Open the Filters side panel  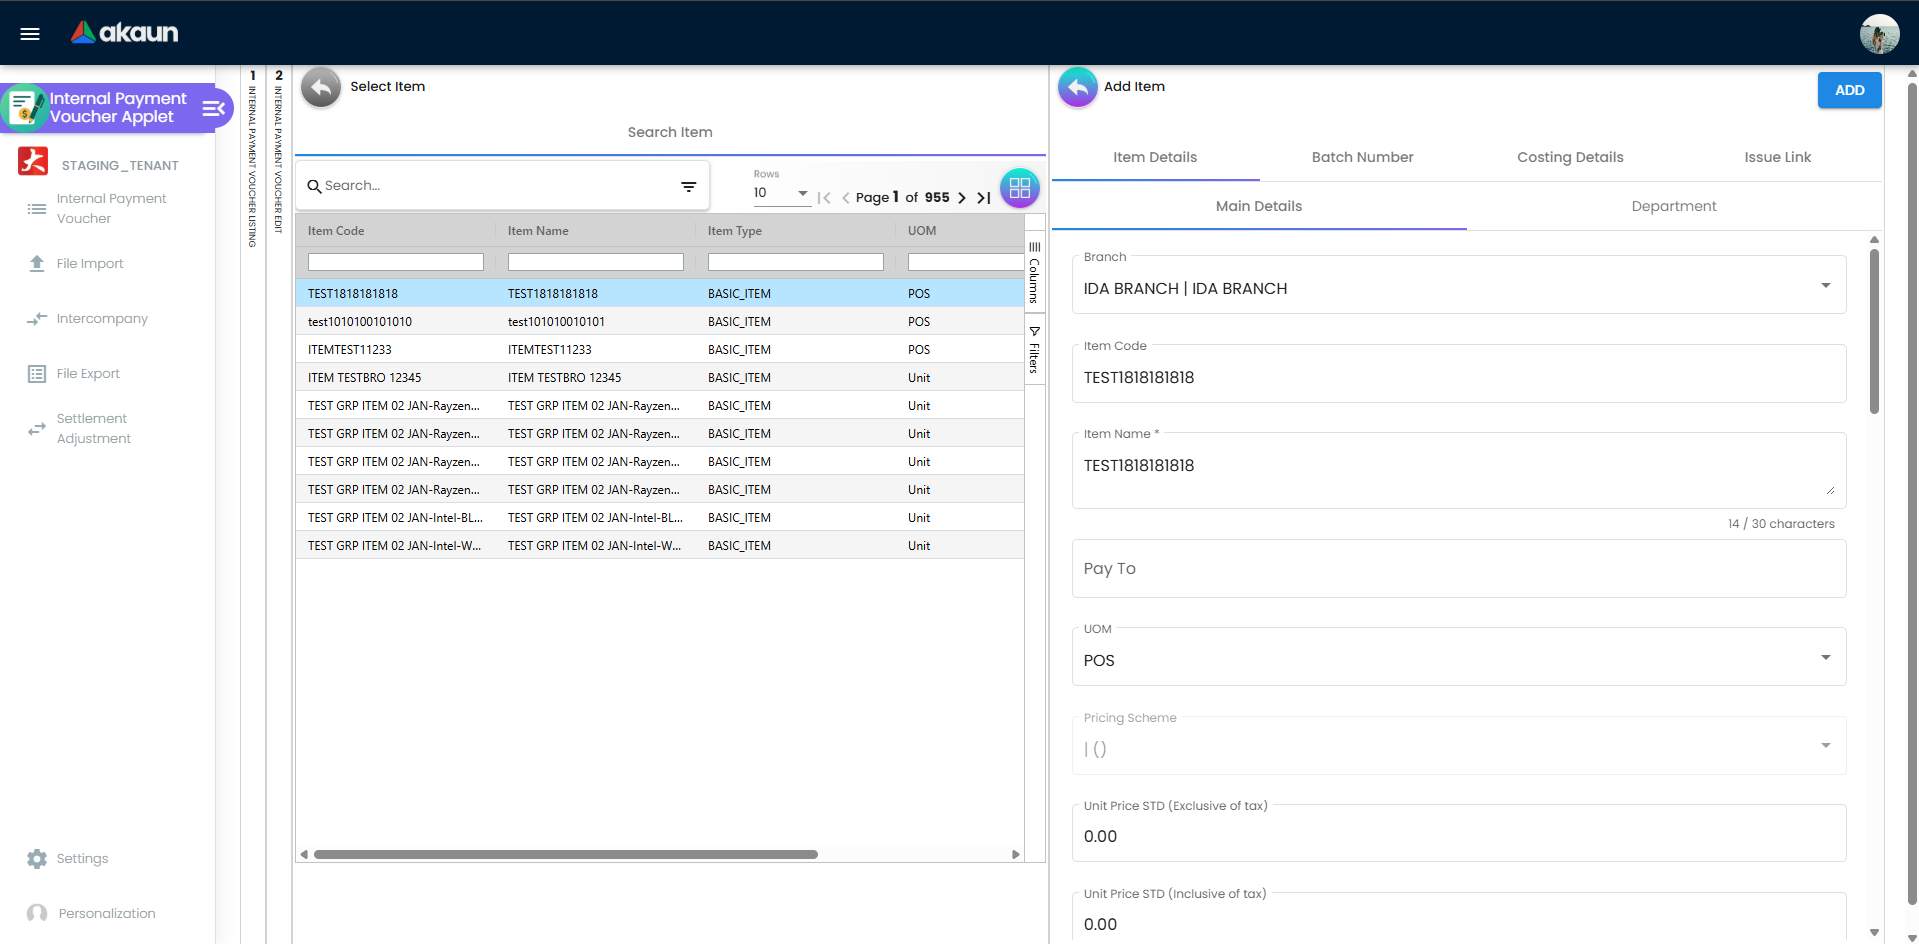1034,349
